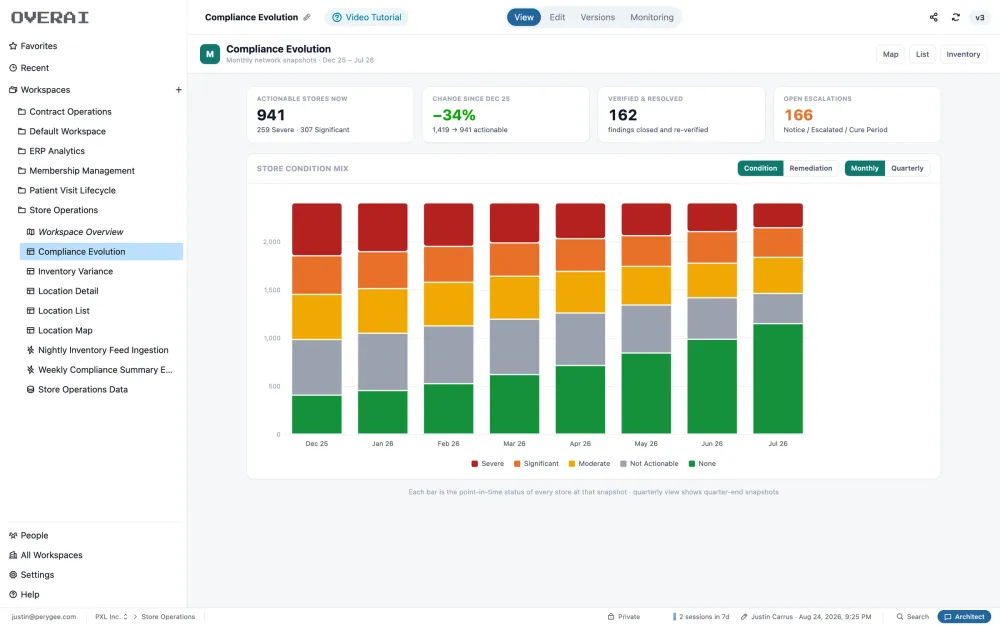The height and width of the screenshot is (625, 1000).
Task: Open Favorites from the star icon
Action: 13,46
